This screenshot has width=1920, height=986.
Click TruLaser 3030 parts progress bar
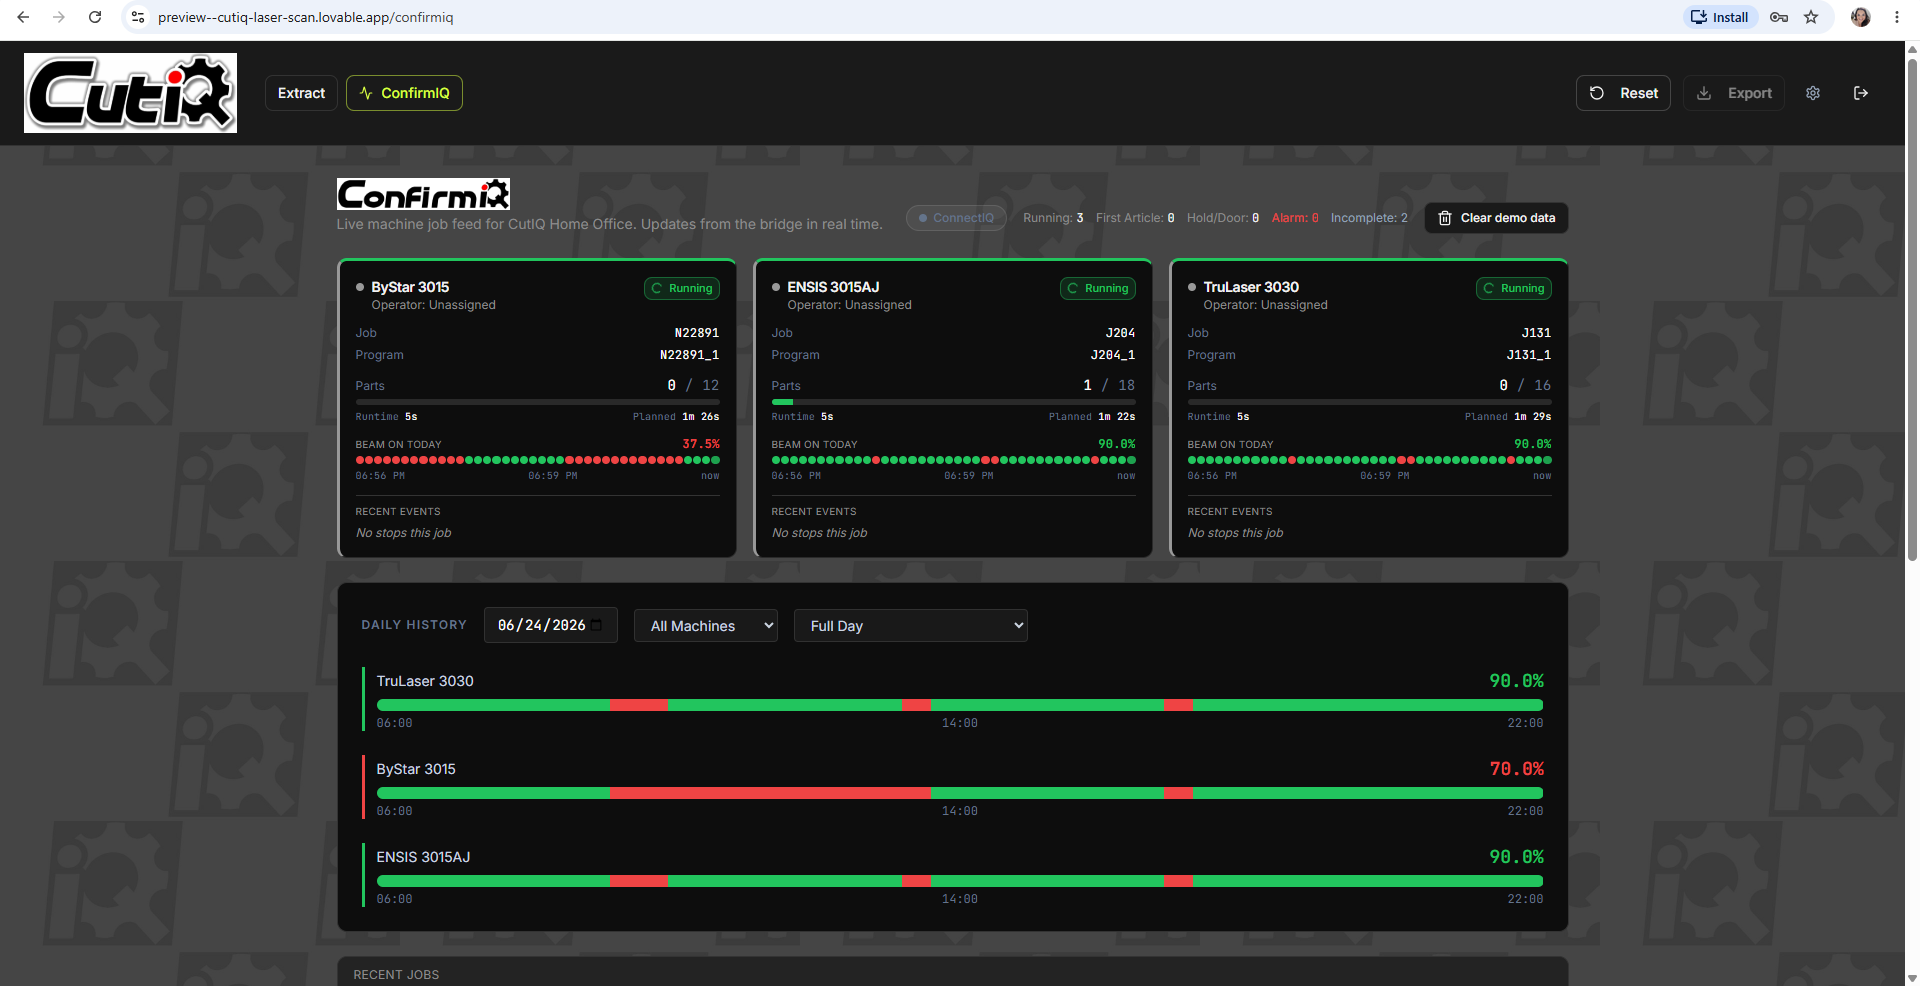pos(1370,402)
